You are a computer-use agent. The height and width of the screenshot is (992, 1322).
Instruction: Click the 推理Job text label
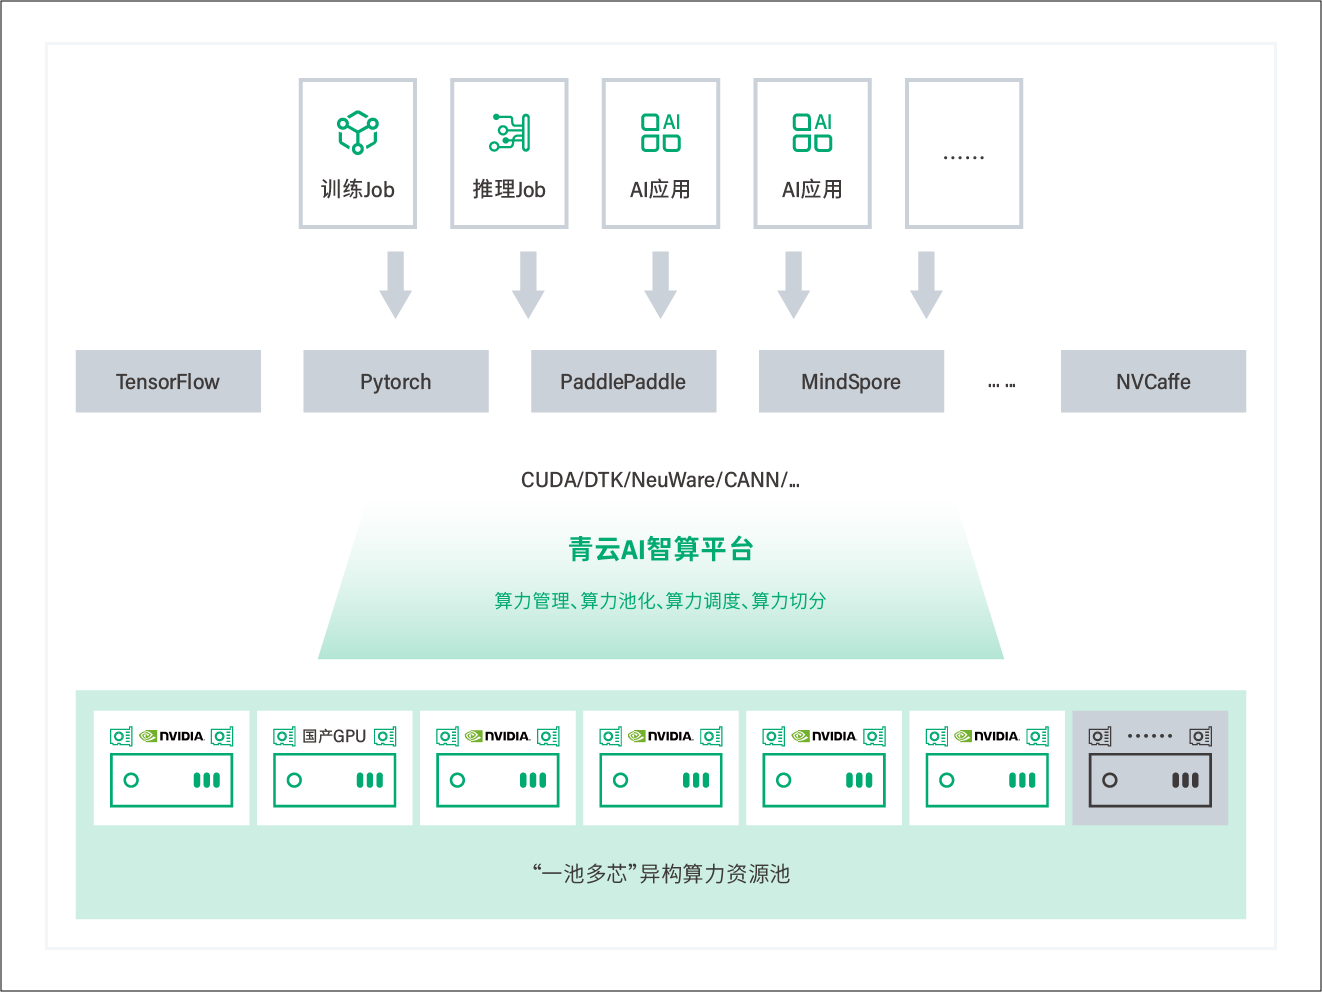pyautogui.click(x=509, y=189)
